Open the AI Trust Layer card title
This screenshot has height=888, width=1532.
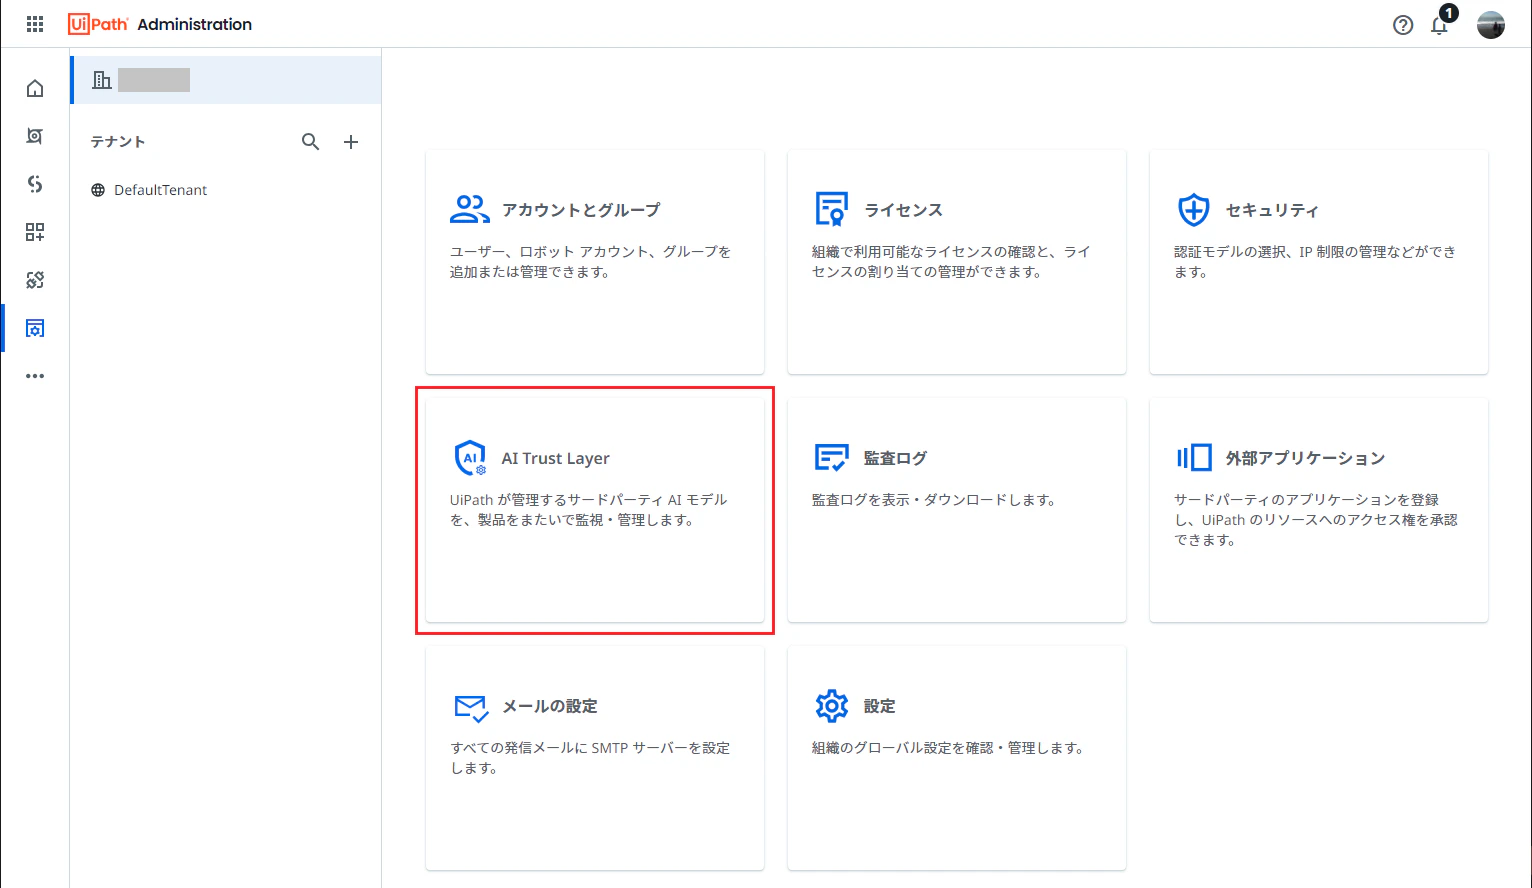[x=555, y=458]
